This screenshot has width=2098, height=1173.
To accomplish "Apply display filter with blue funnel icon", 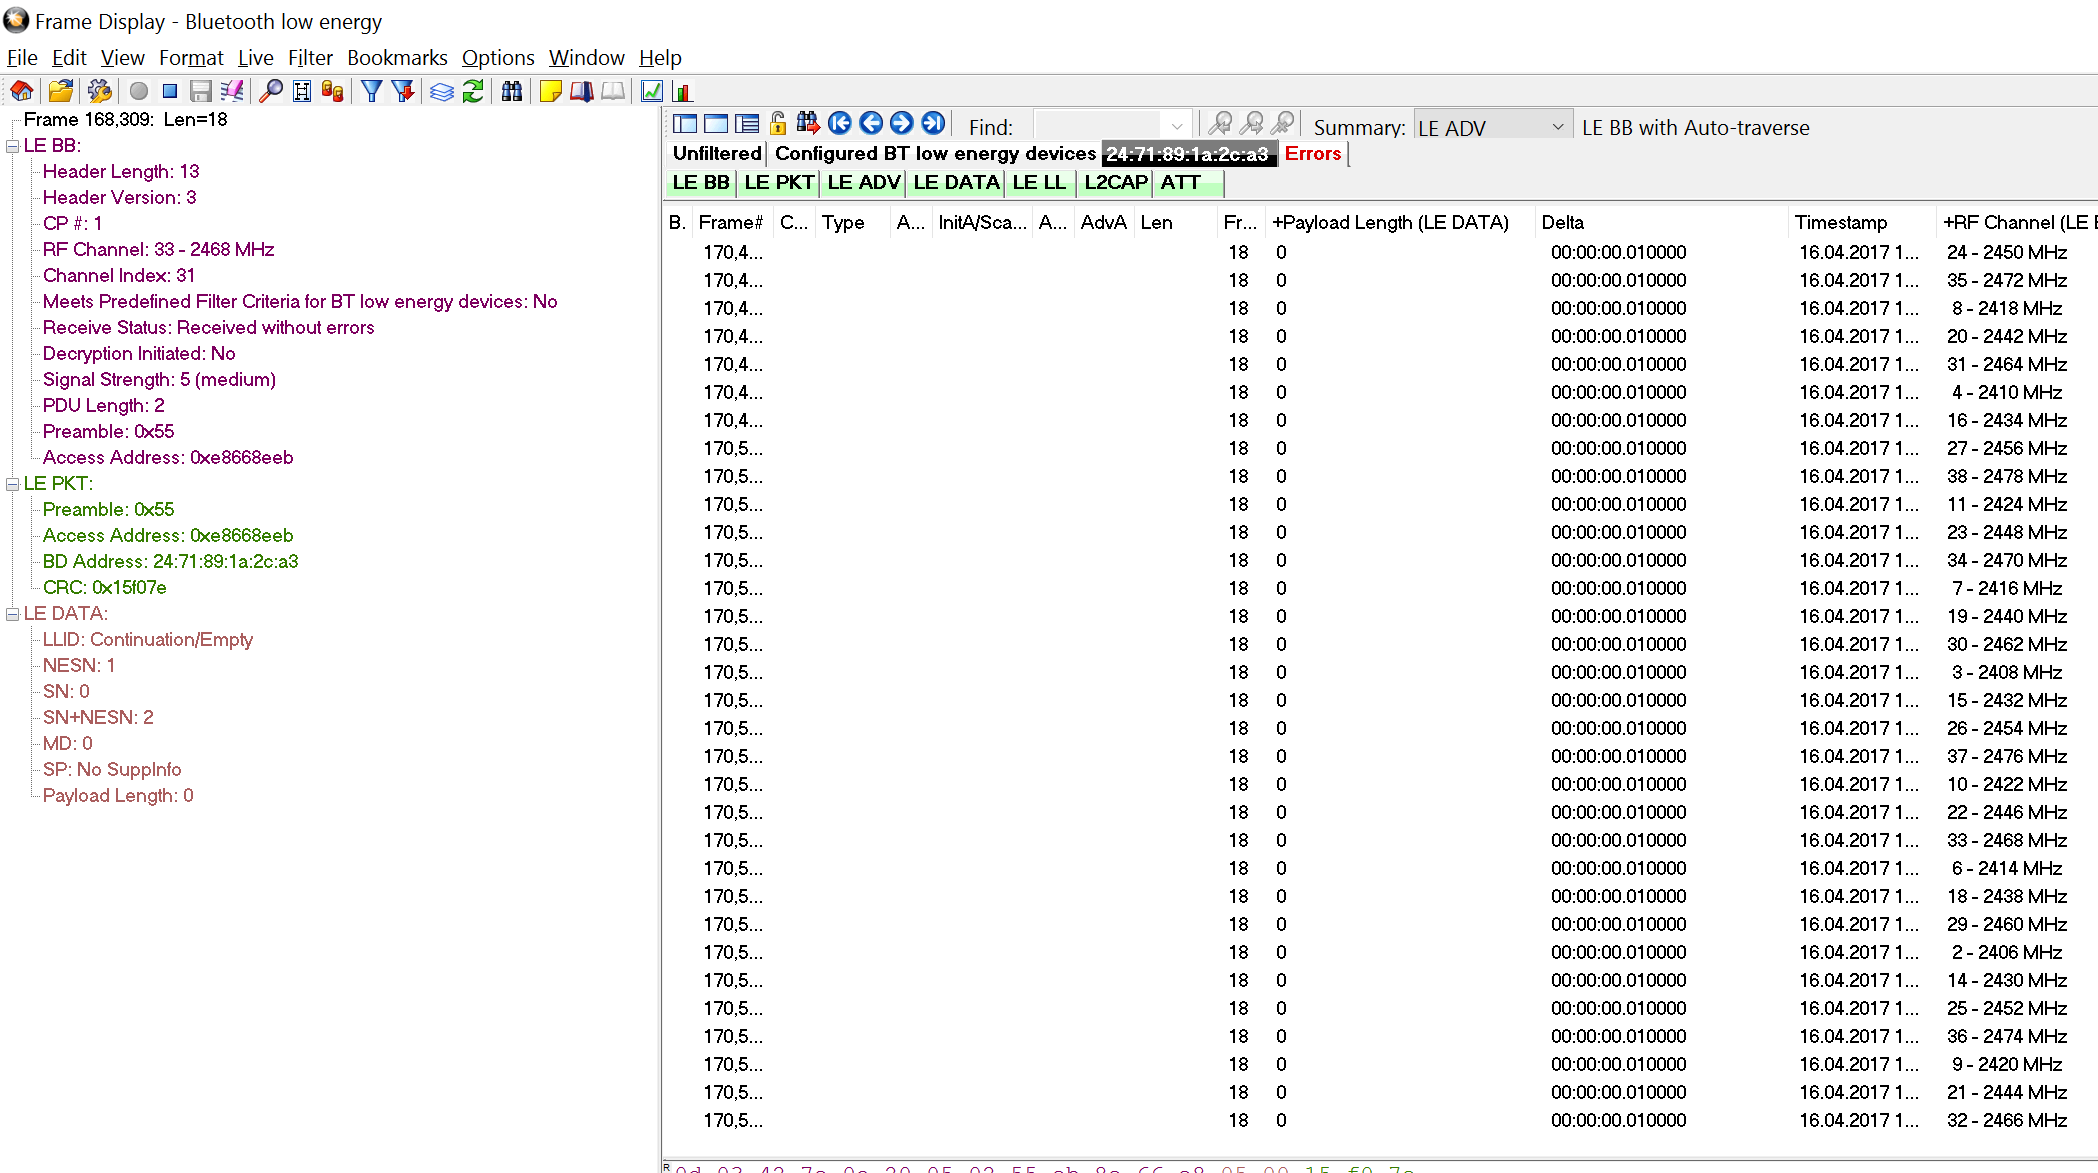I will [372, 92].
